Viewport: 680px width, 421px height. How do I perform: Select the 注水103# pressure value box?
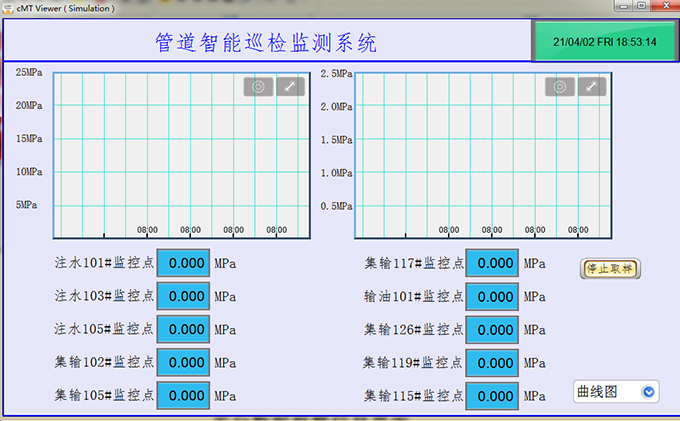pos(183,296)
